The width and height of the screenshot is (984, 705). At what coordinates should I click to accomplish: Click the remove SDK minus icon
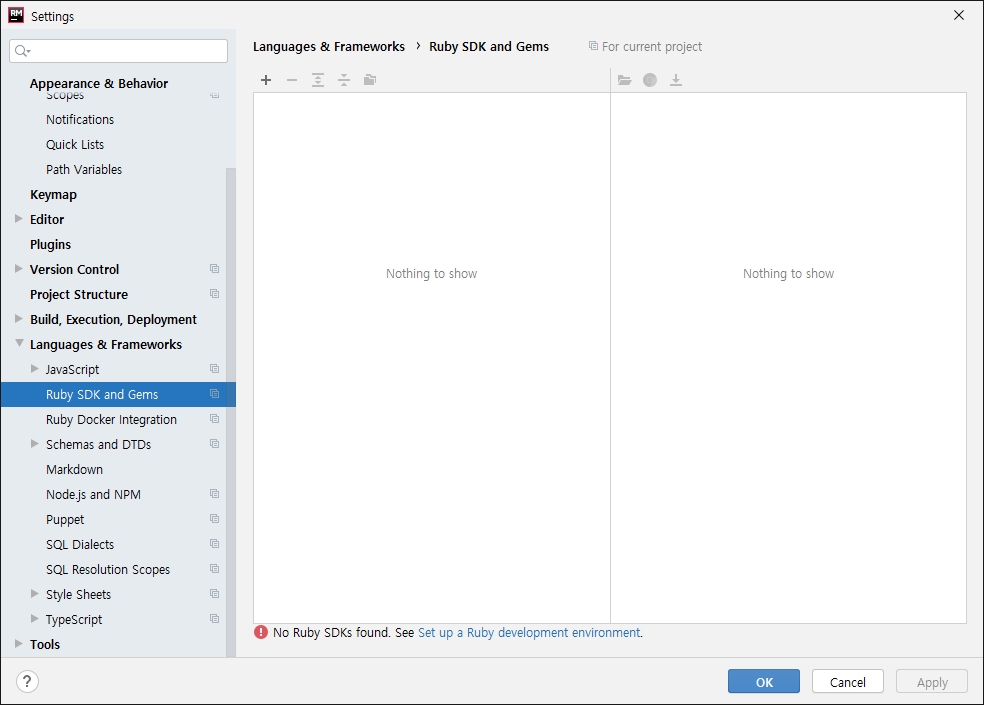(292, 80)
